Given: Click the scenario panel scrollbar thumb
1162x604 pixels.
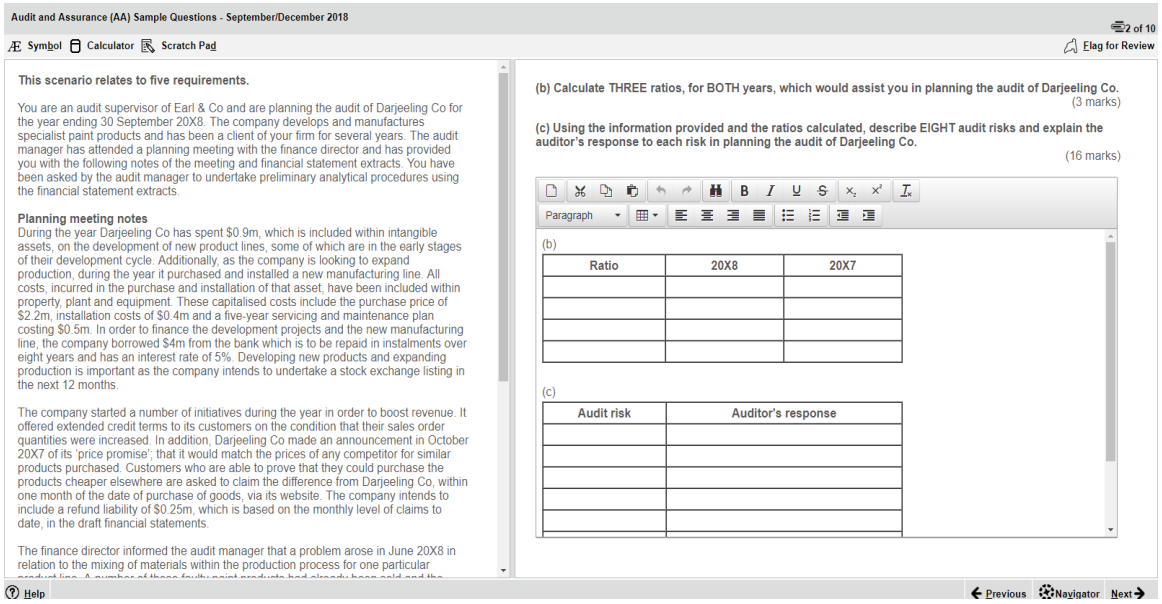Looking at the screenshot, I should click(504, 227).
